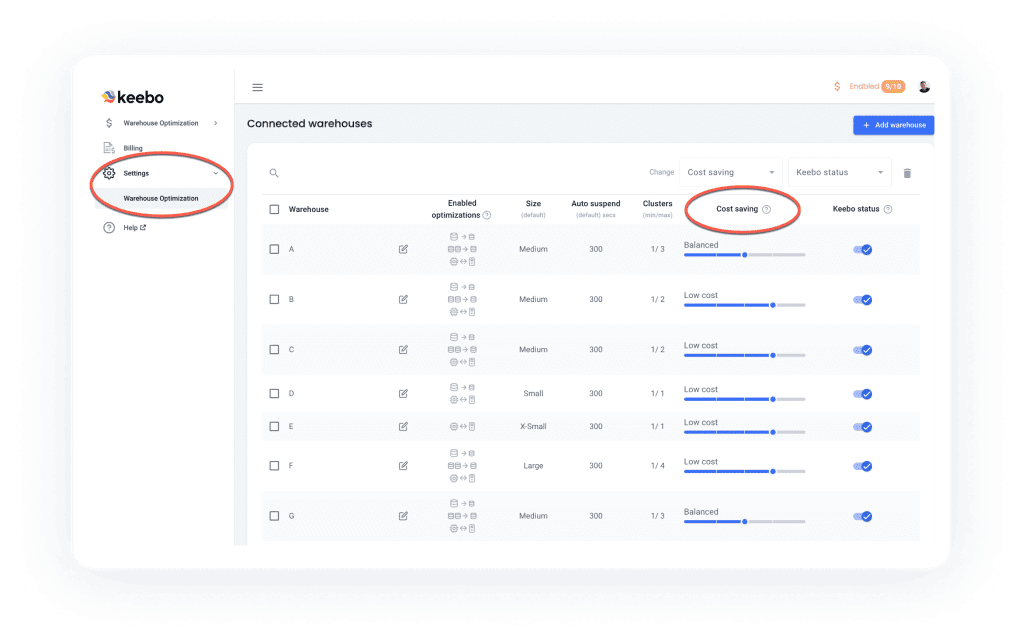
Task: Click the delete trash icon above the table
Action: point(907,171)
